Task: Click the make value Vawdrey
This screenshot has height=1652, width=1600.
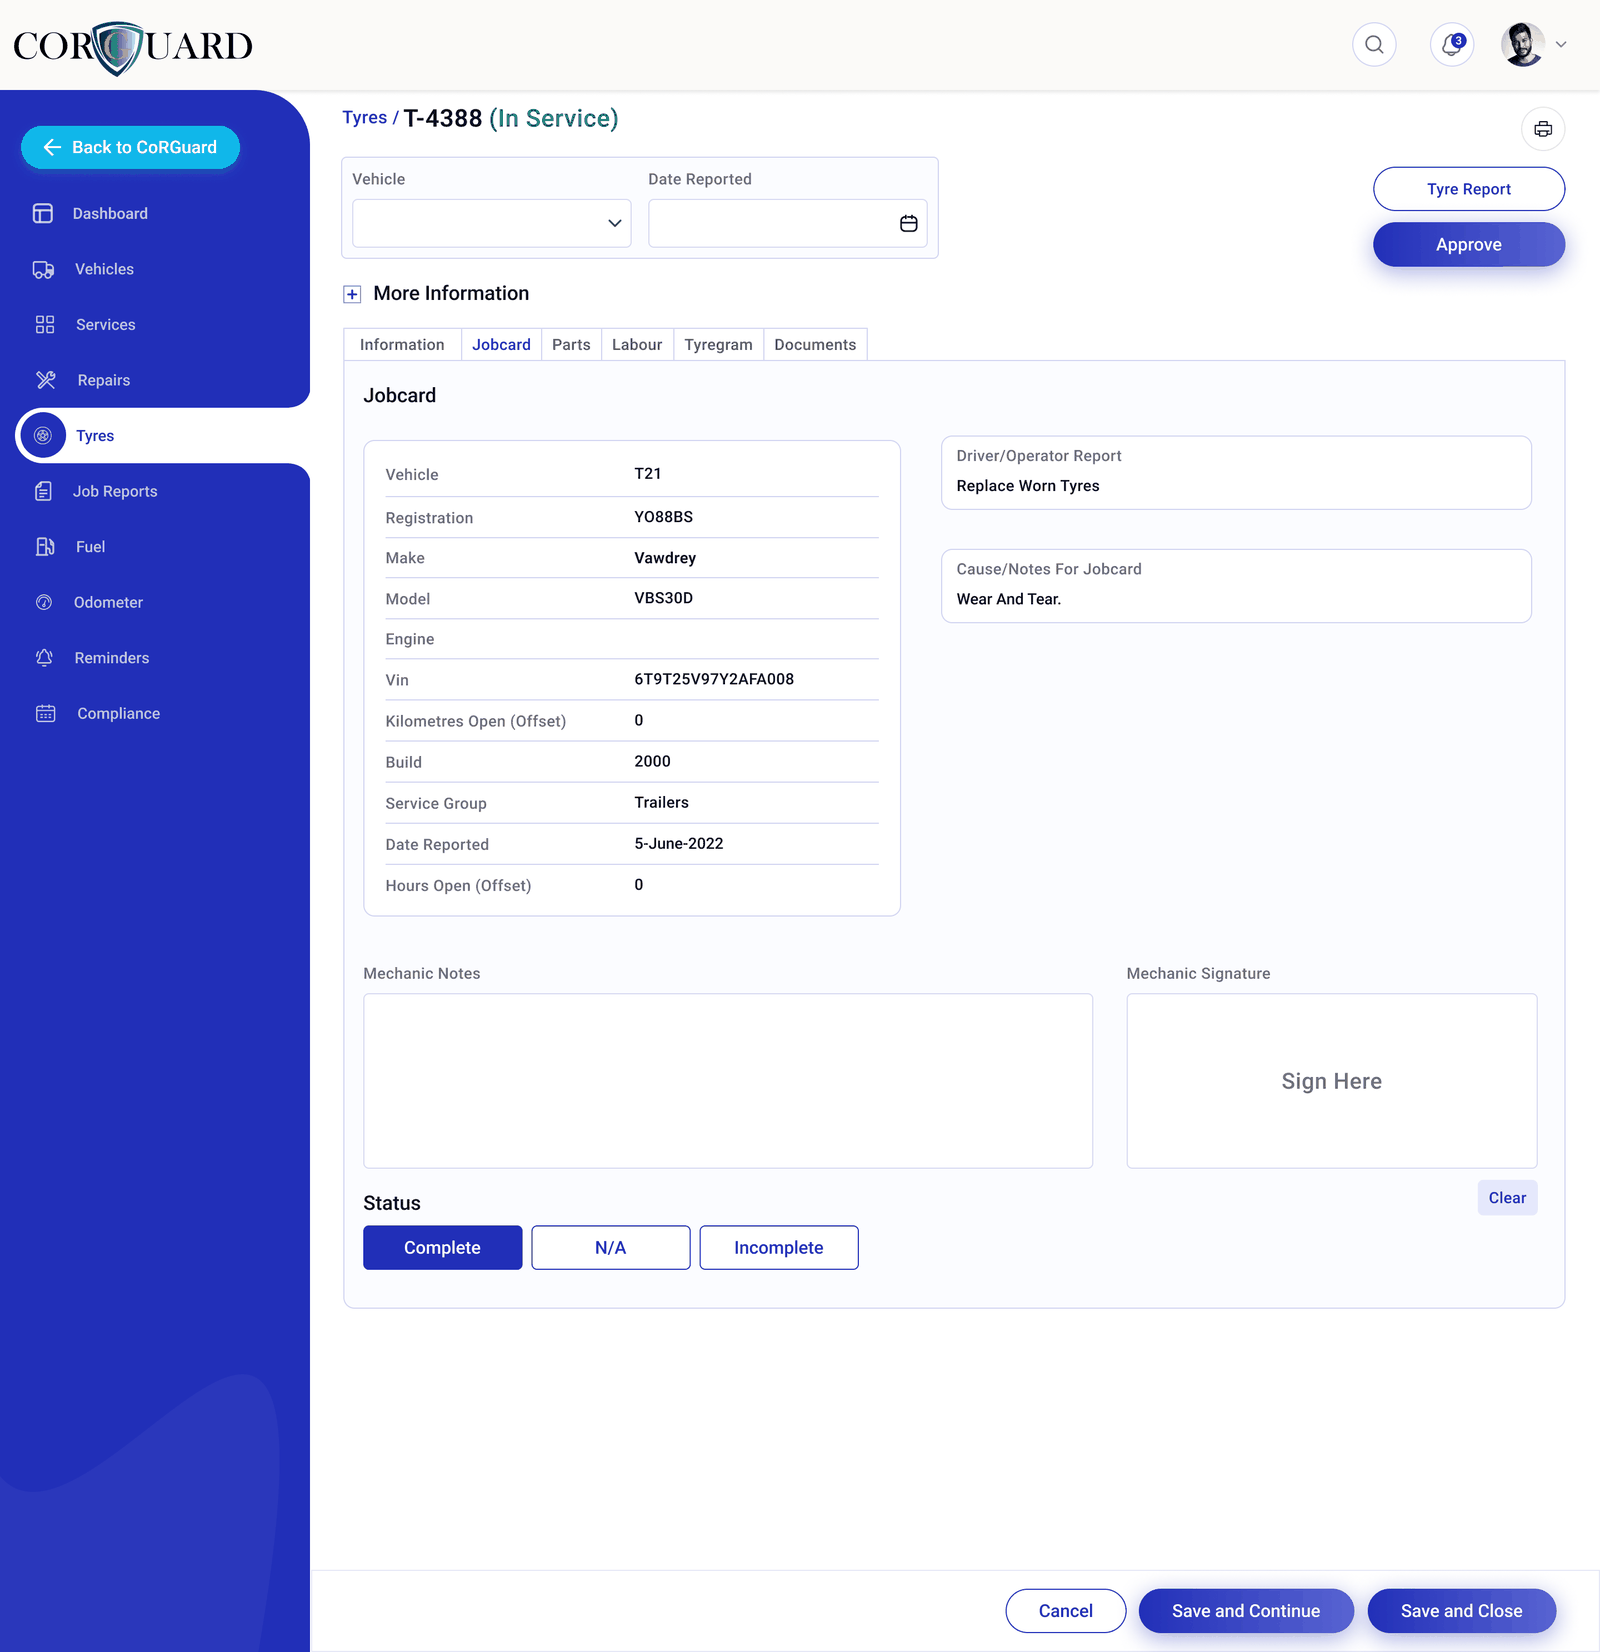Action: pyautogui.click(x=665, y=558)
